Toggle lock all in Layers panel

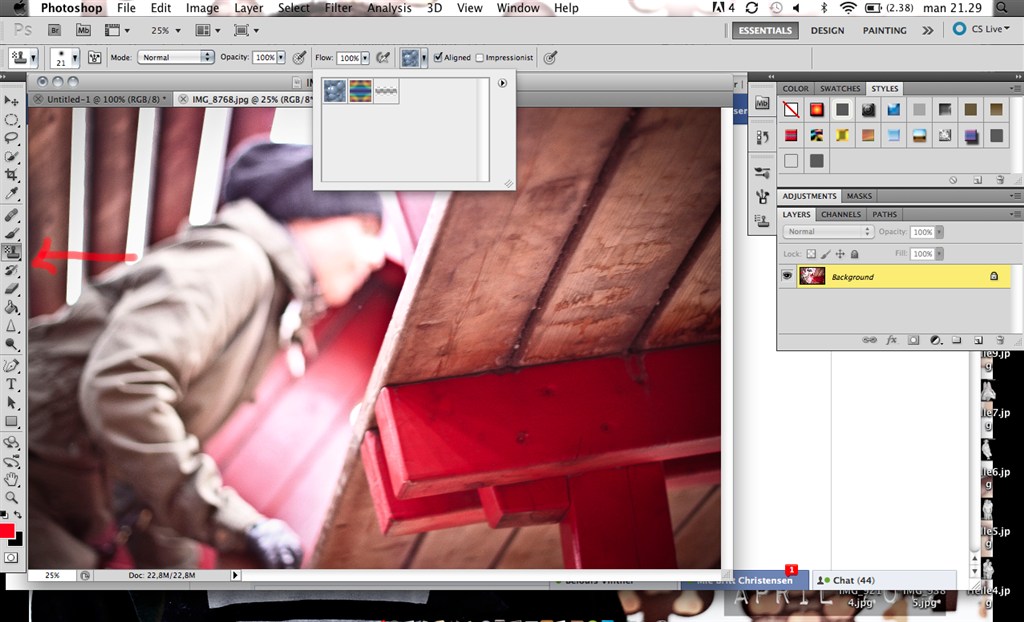tap(854, 254)
